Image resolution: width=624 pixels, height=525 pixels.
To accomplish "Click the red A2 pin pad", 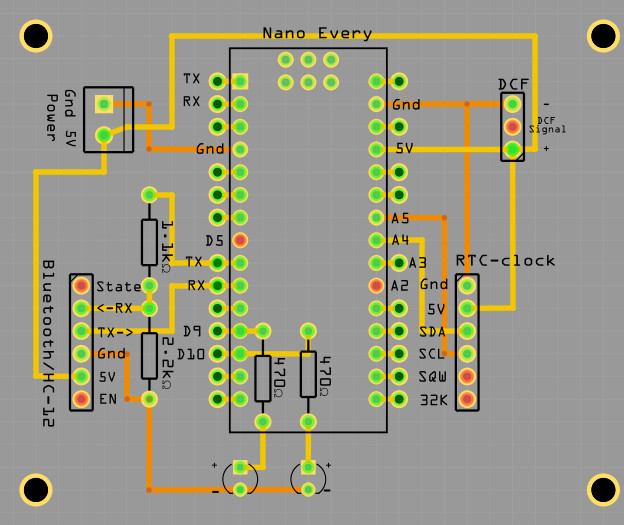I will pyautogui.click(x=376, y=285).
